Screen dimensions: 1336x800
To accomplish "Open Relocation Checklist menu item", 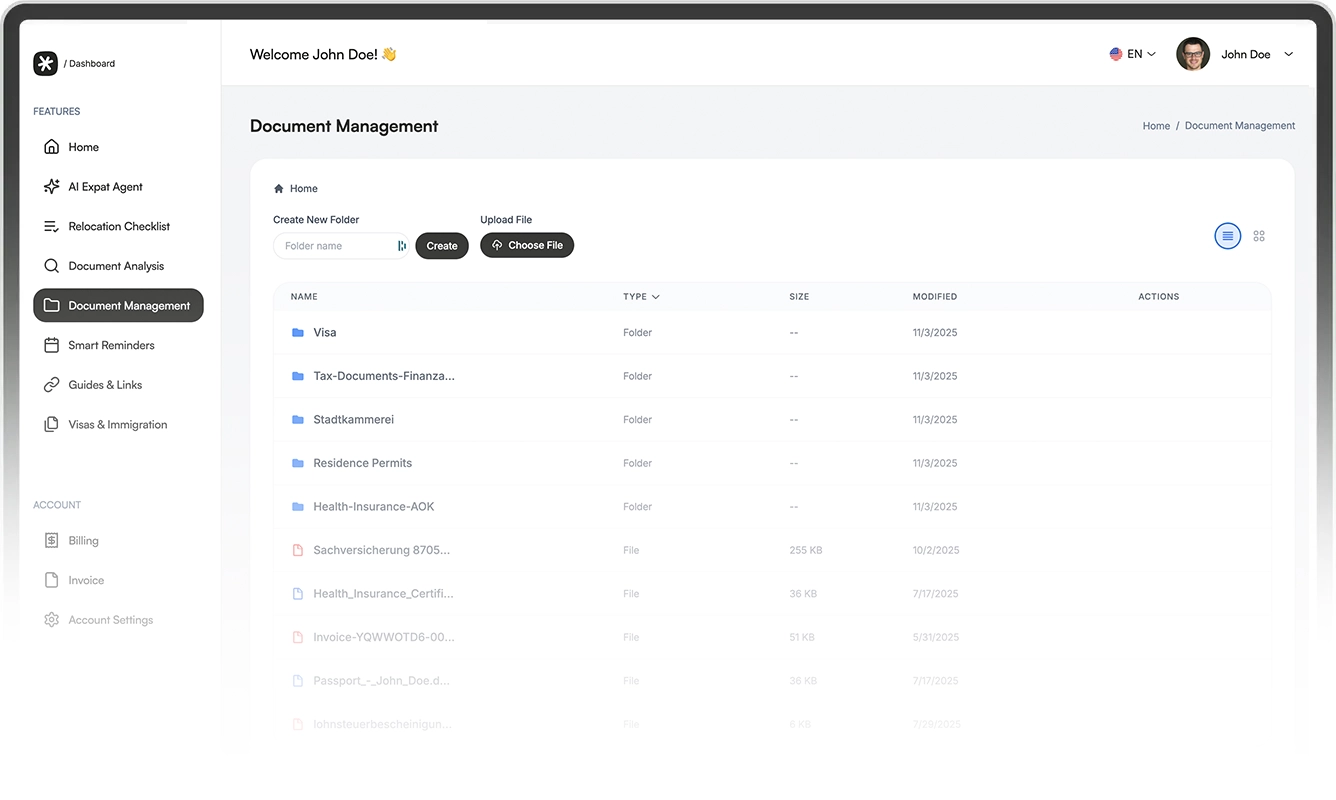I will point(118,226).
